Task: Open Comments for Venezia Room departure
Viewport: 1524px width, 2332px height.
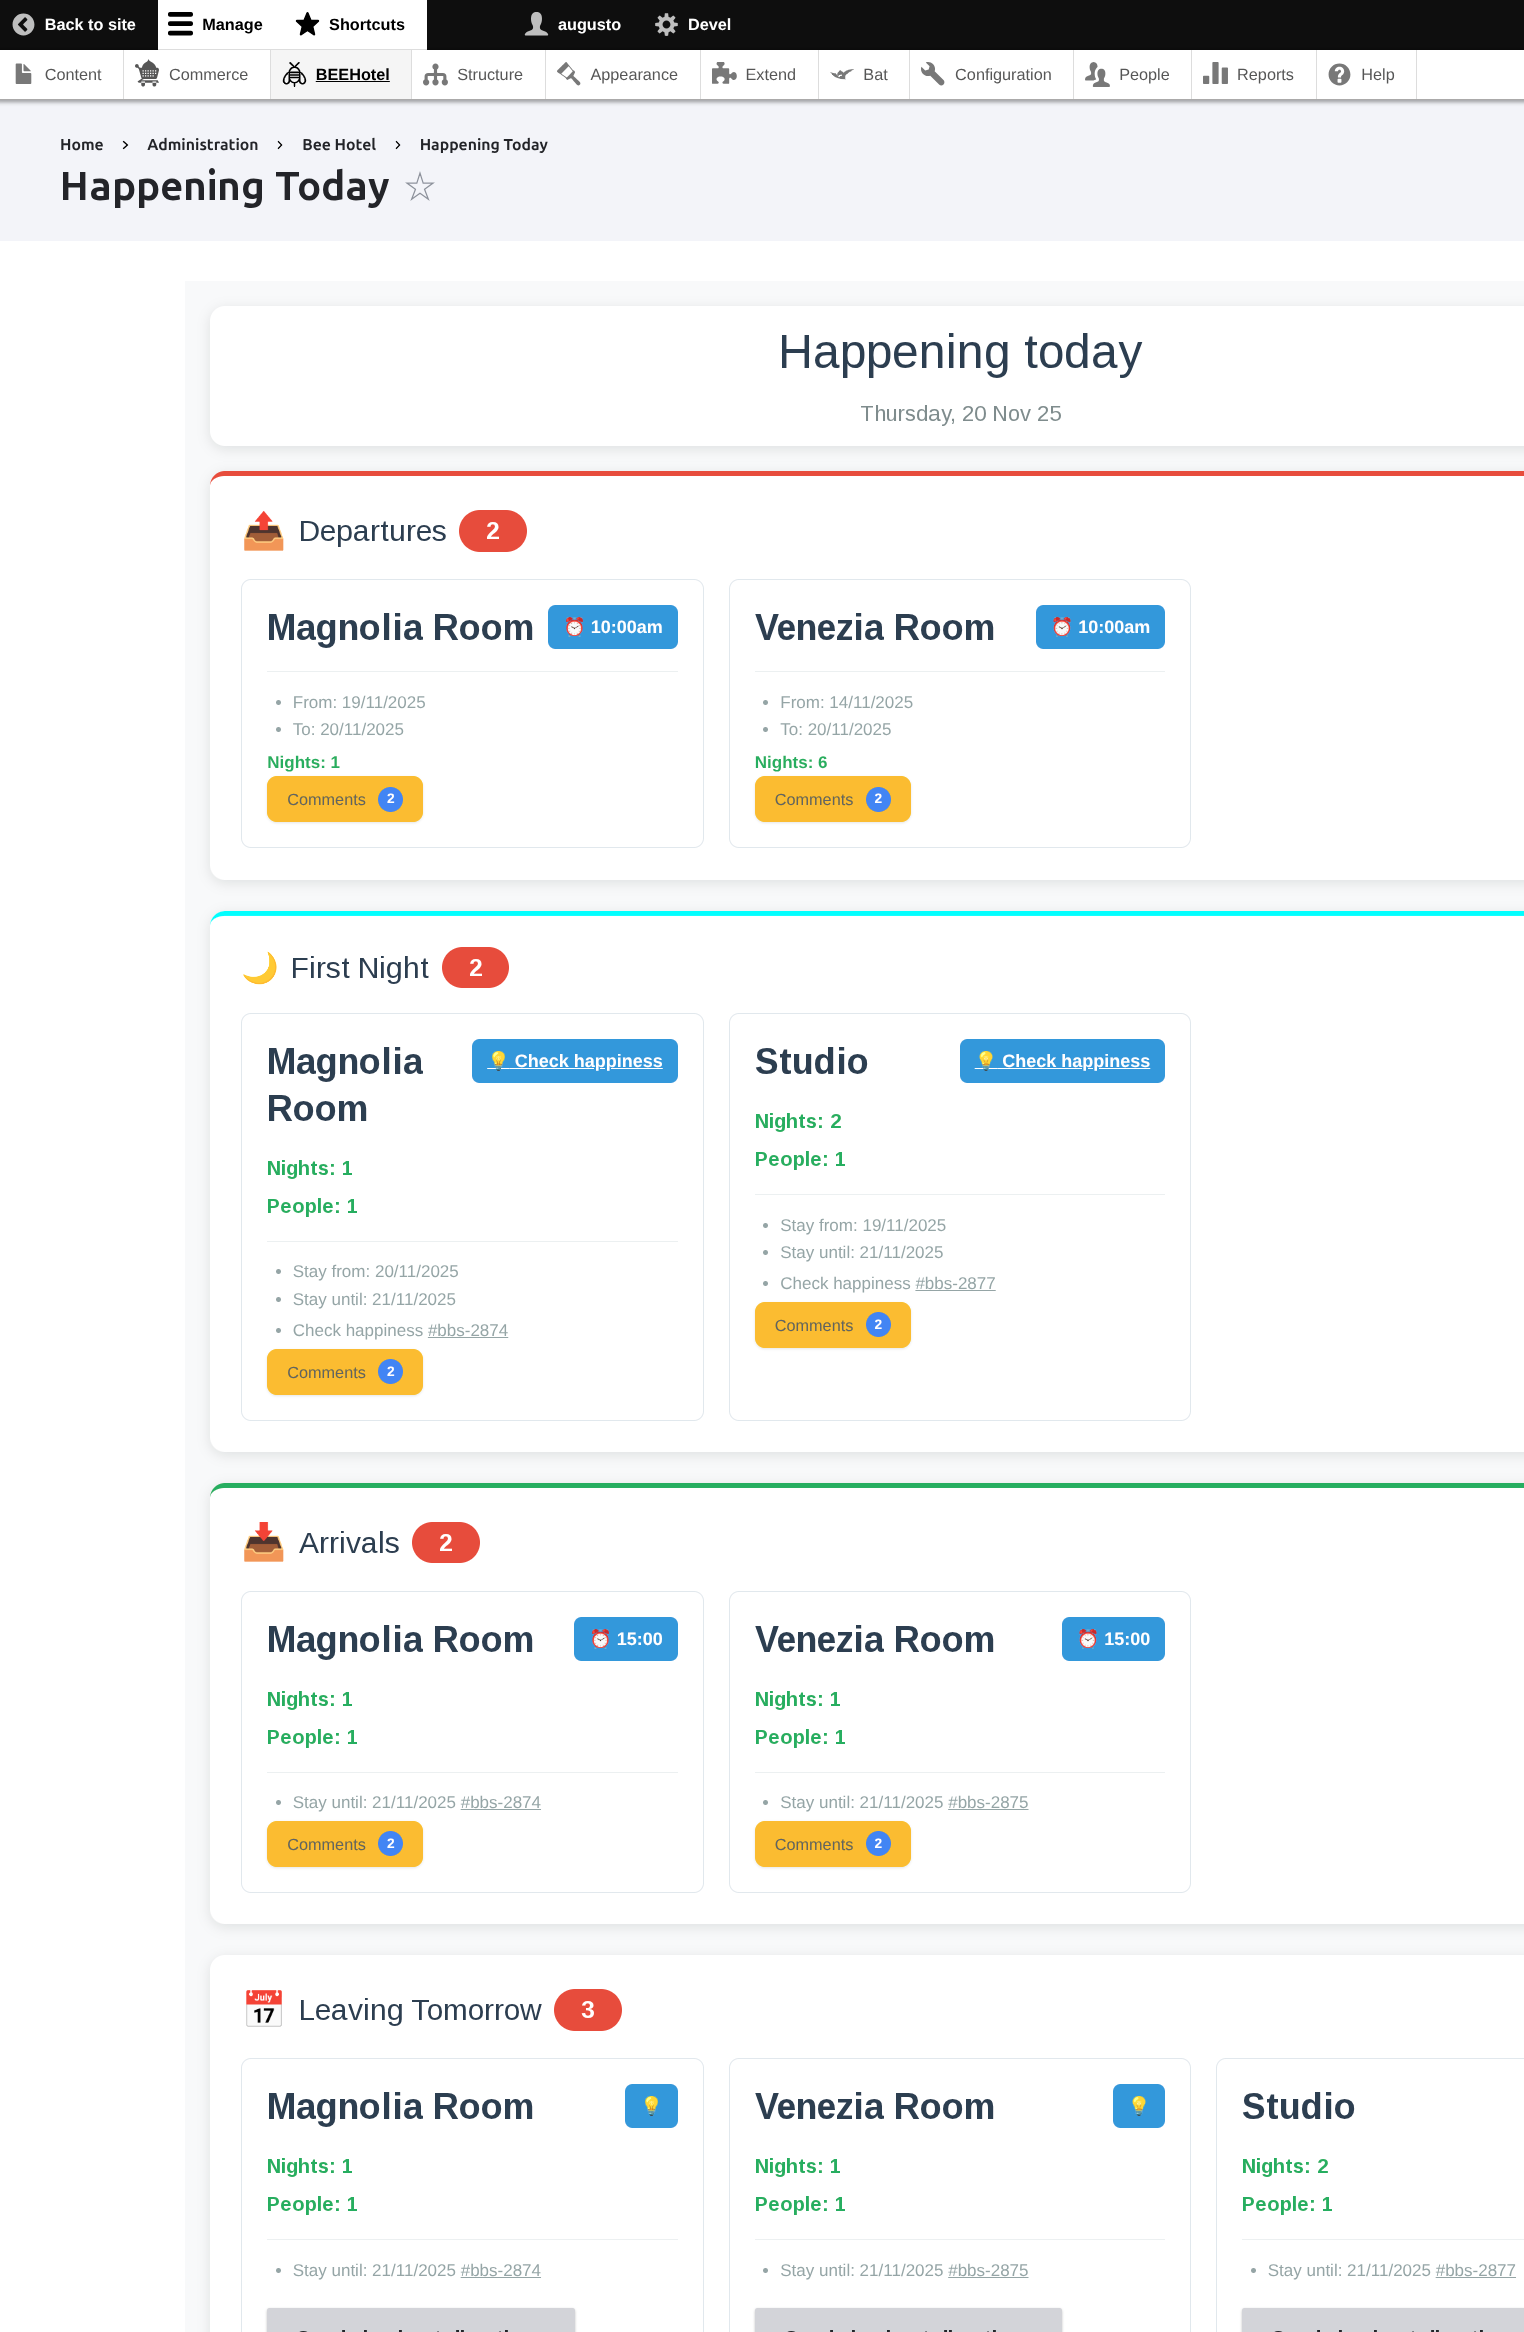Action: (832, 799)
